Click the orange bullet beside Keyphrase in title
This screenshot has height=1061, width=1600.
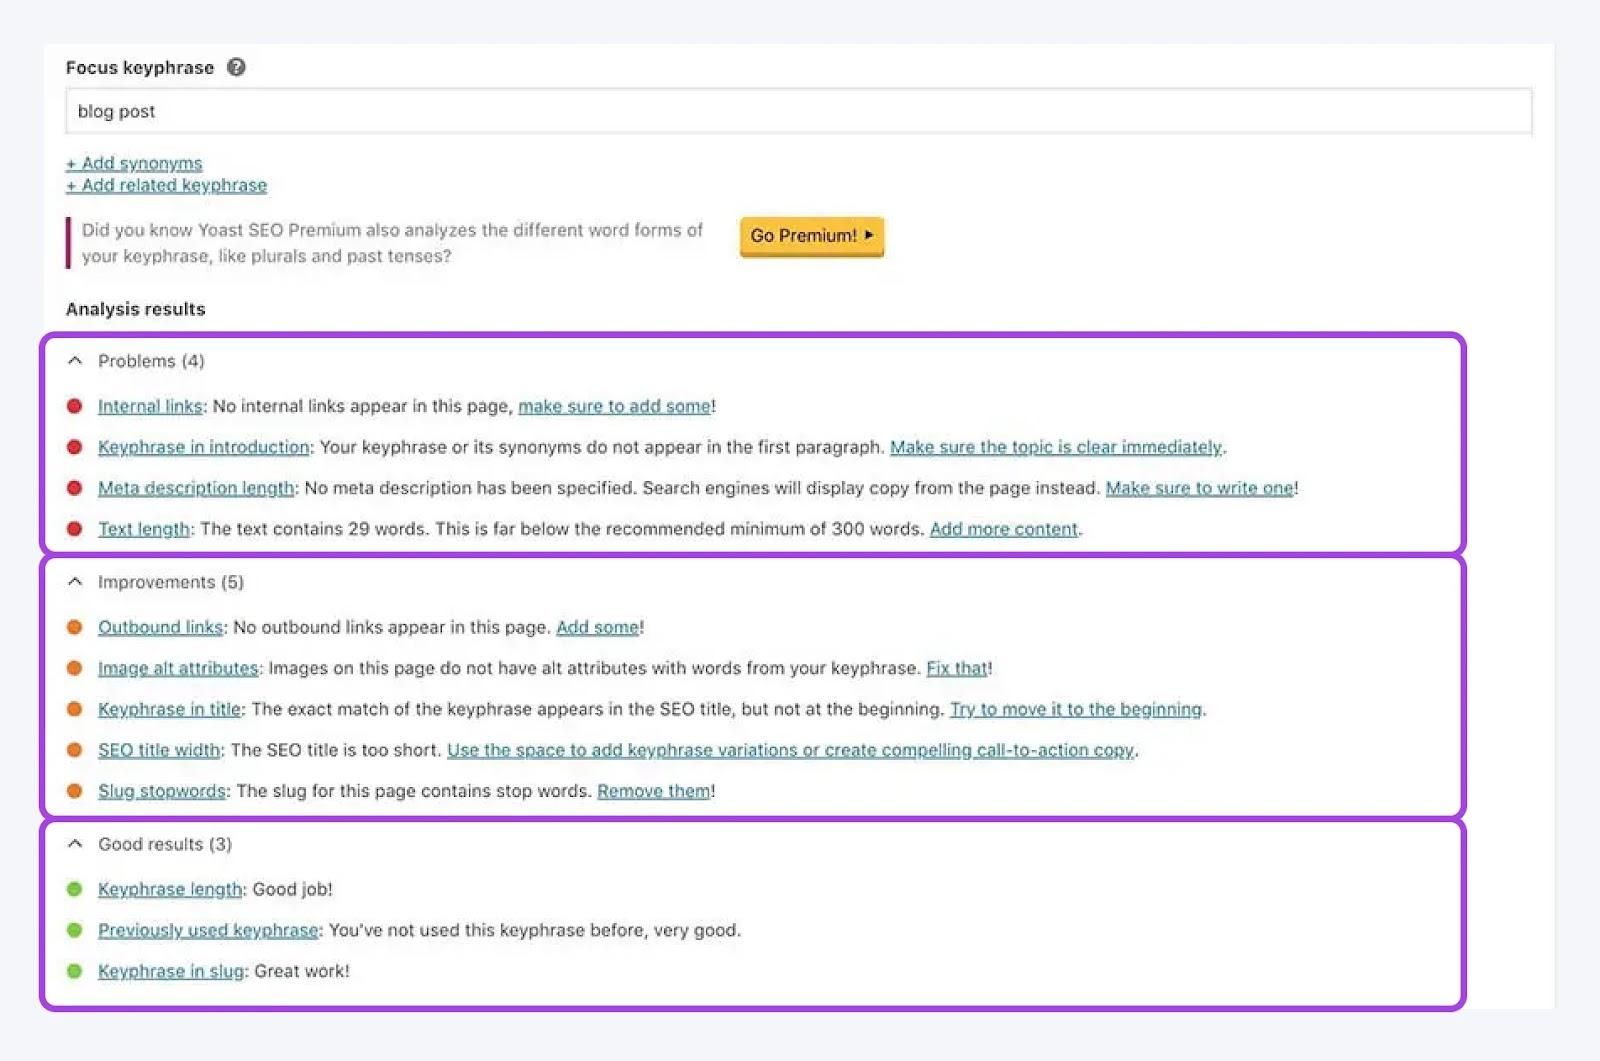[x=74, y=709]
